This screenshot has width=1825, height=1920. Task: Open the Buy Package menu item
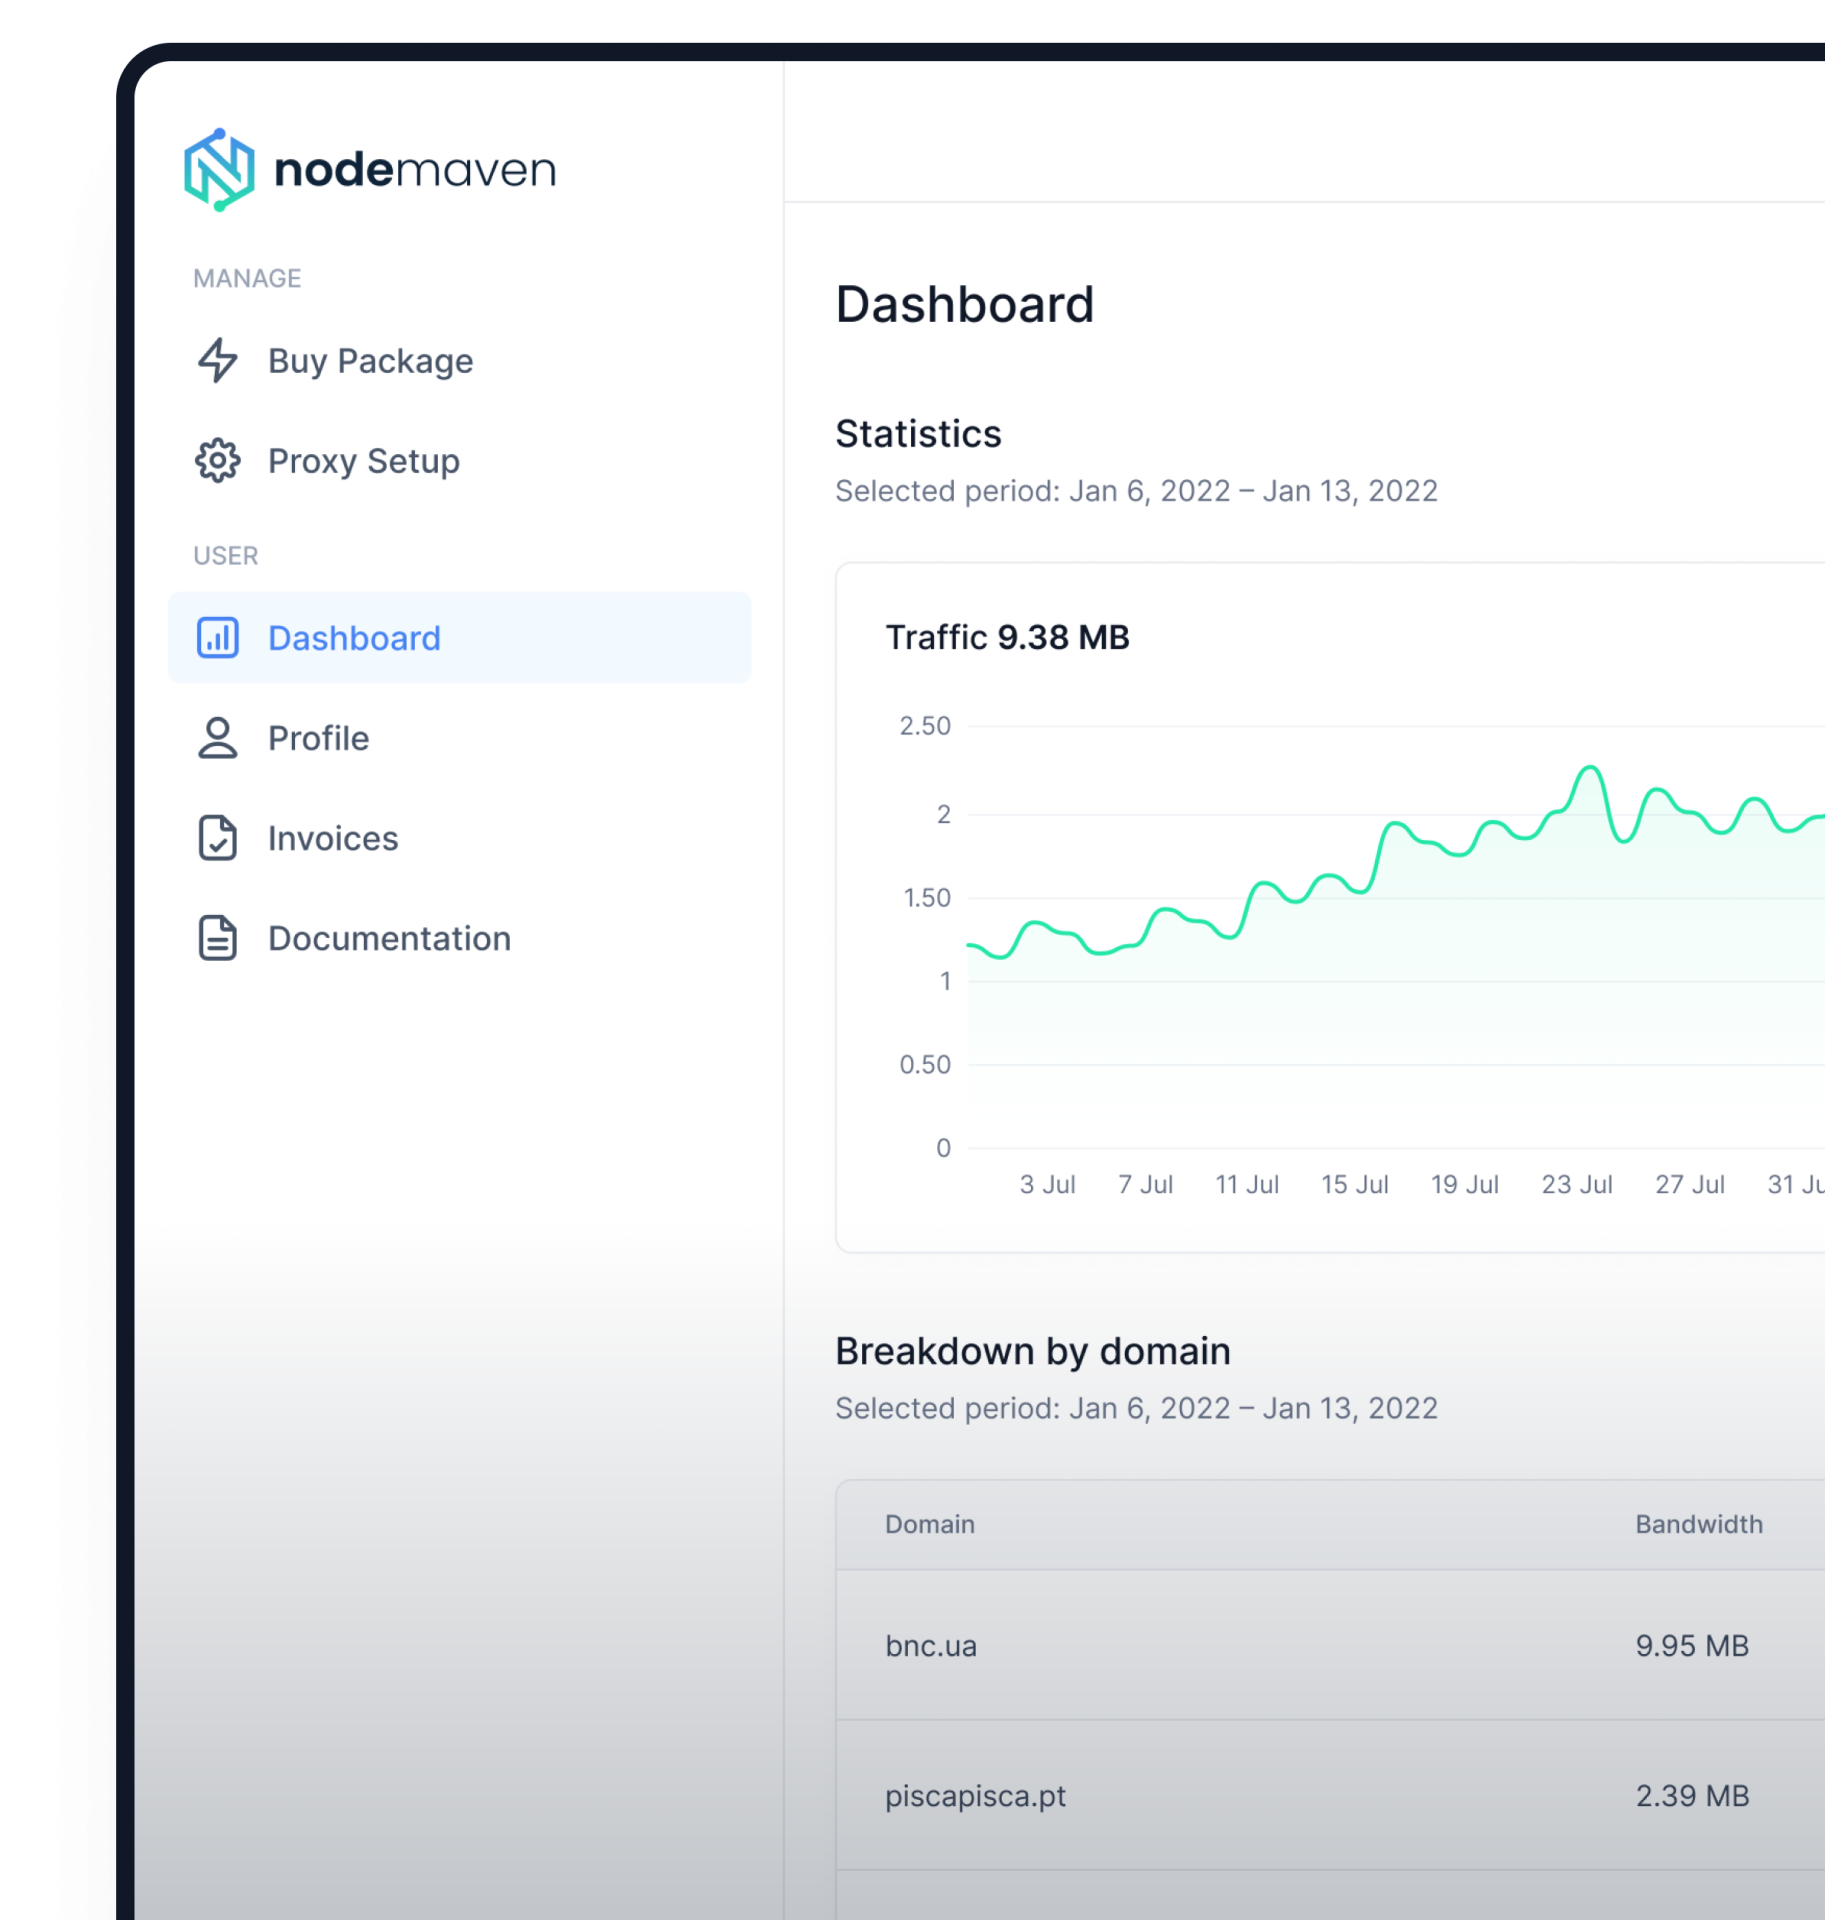(x=370, y=361)
